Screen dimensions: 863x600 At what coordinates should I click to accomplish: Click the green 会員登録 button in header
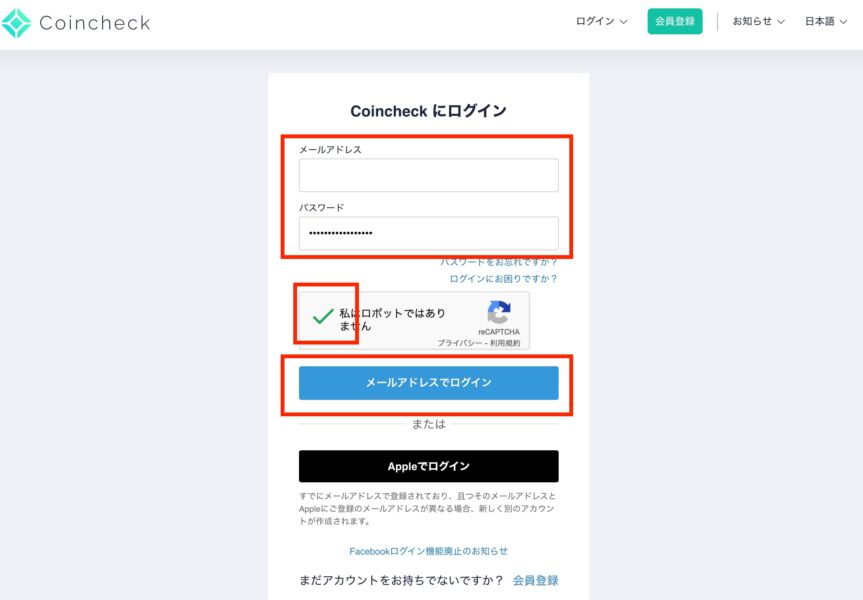[675, 21]
